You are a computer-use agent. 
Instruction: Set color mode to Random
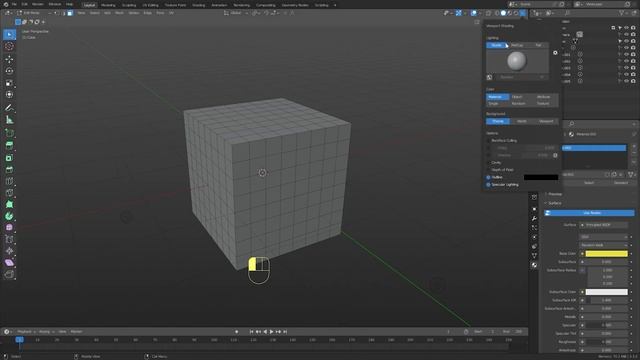(518, 104)
